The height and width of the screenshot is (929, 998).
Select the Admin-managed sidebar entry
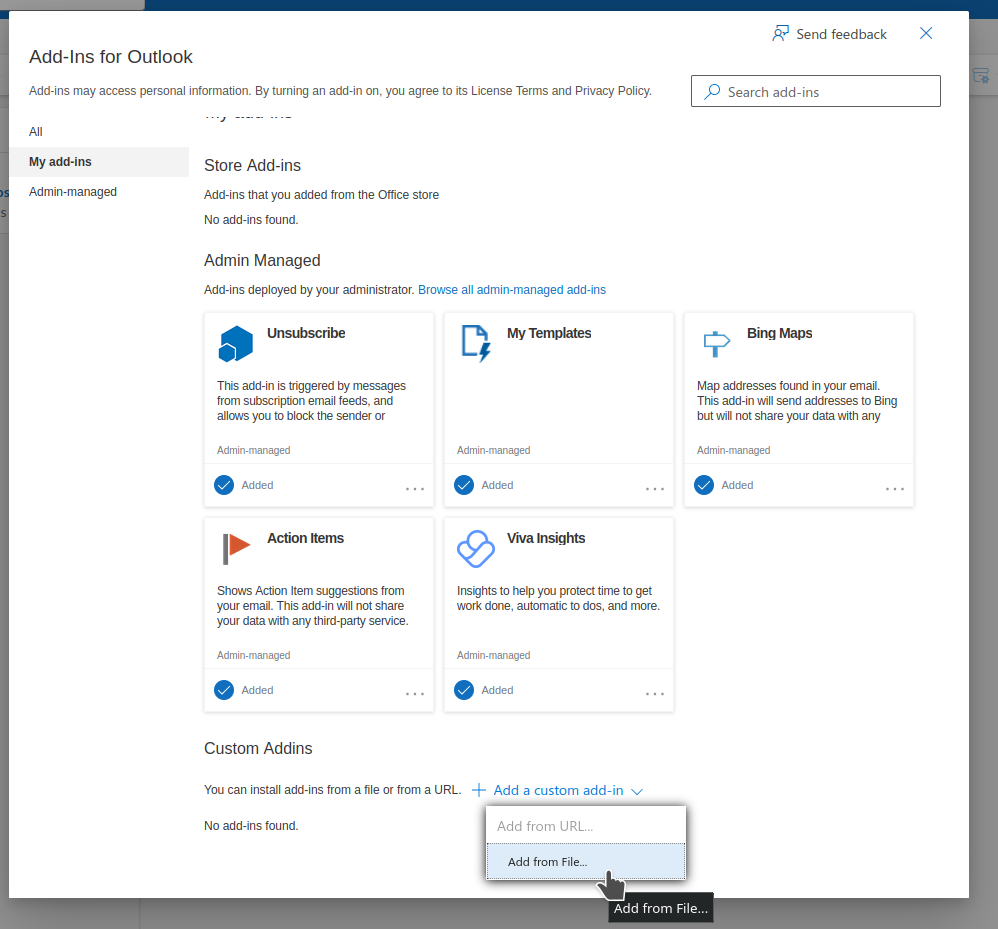[72, 191]
